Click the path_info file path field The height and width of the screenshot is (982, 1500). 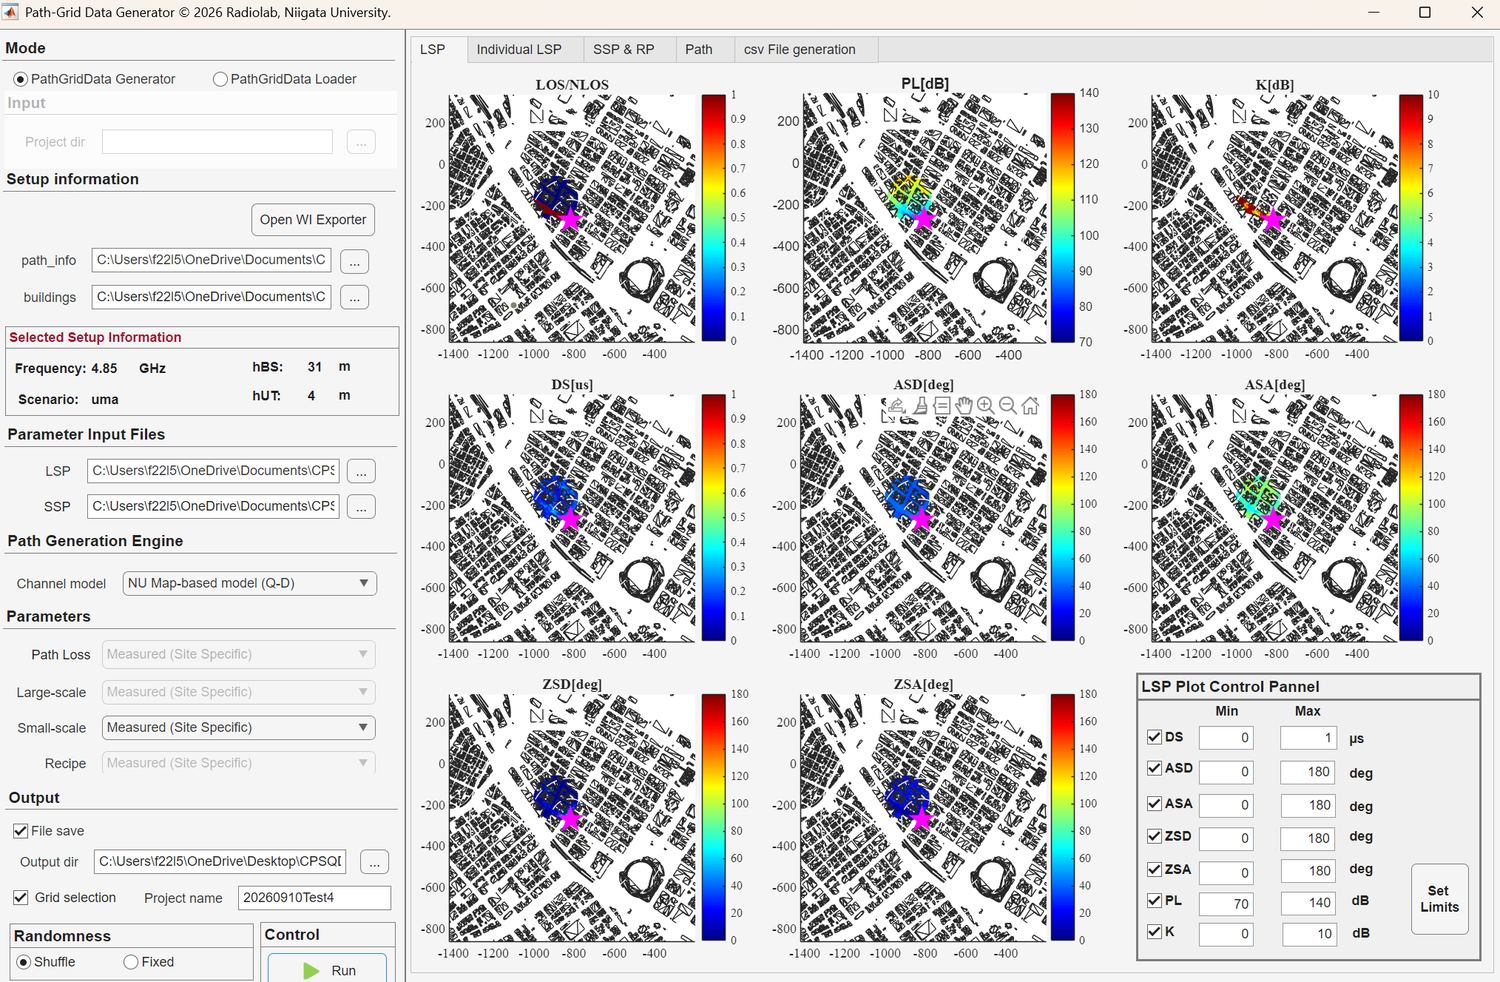click(x=211, y=260)
